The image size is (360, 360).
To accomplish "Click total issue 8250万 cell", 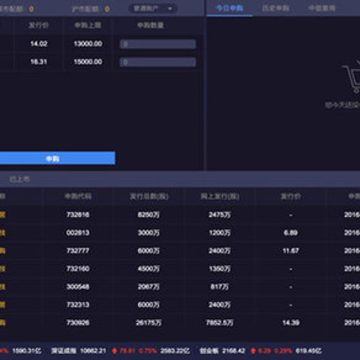I will (149, 215).
